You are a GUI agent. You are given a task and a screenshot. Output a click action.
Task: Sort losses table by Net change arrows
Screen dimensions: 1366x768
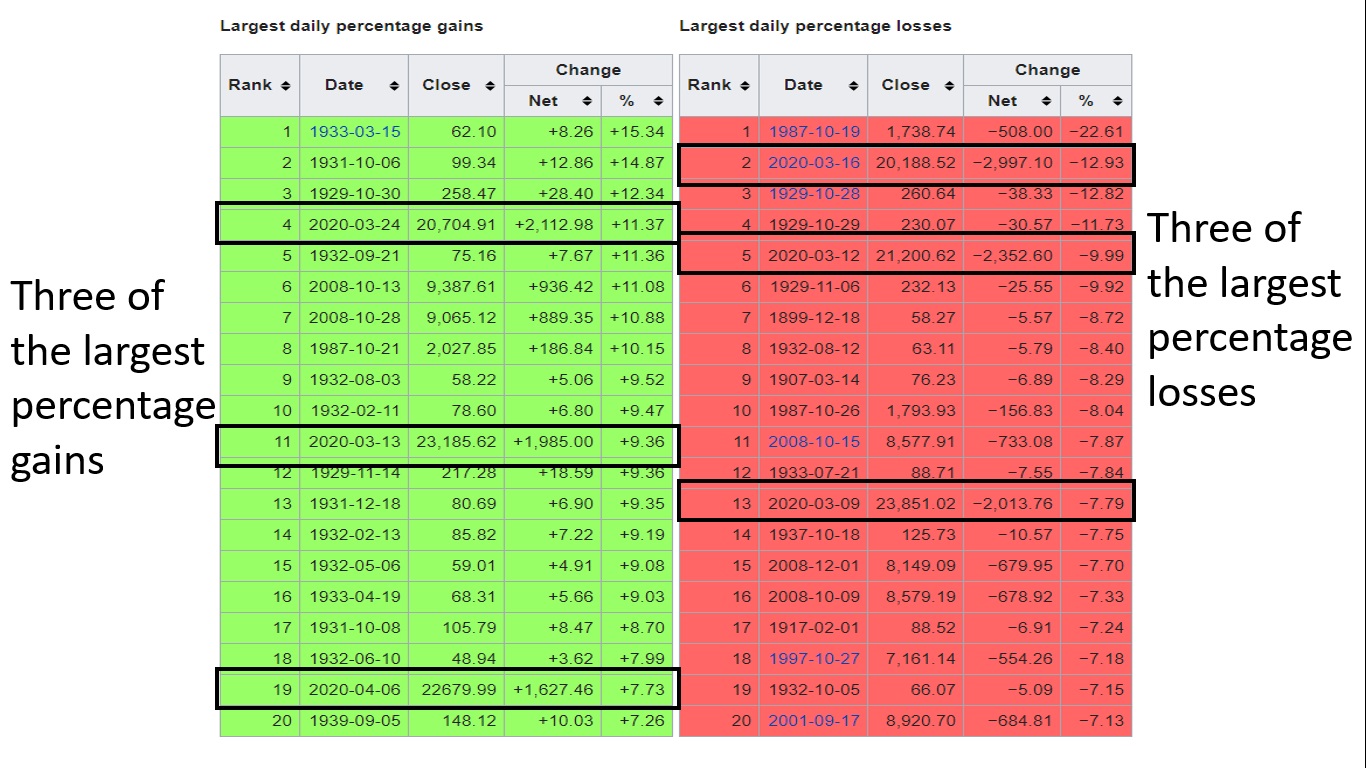[x=1046, y=101]
